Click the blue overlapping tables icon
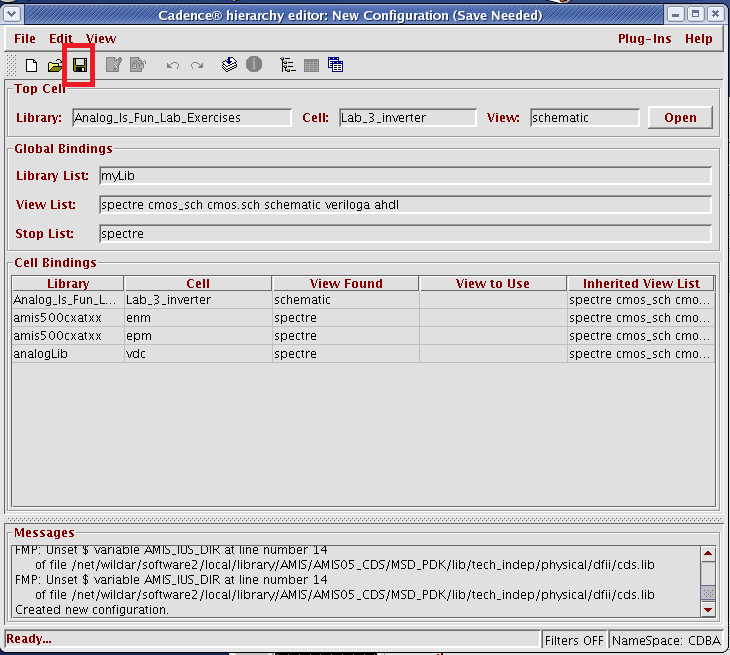This screenshot has height=655, width=730. pos(335,65)
